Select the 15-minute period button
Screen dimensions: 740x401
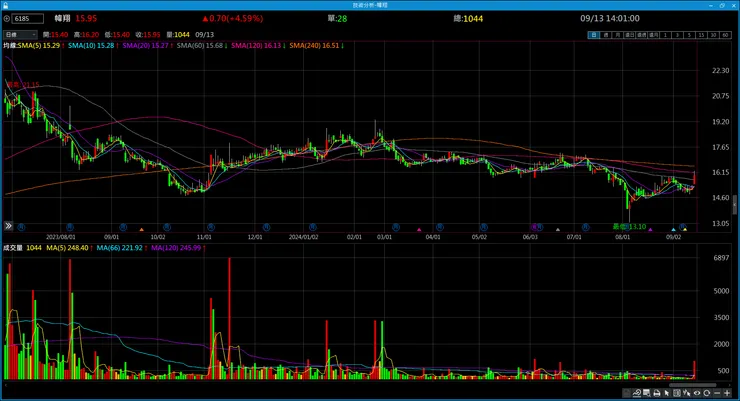pyautogui.click(x=701, y=35)
